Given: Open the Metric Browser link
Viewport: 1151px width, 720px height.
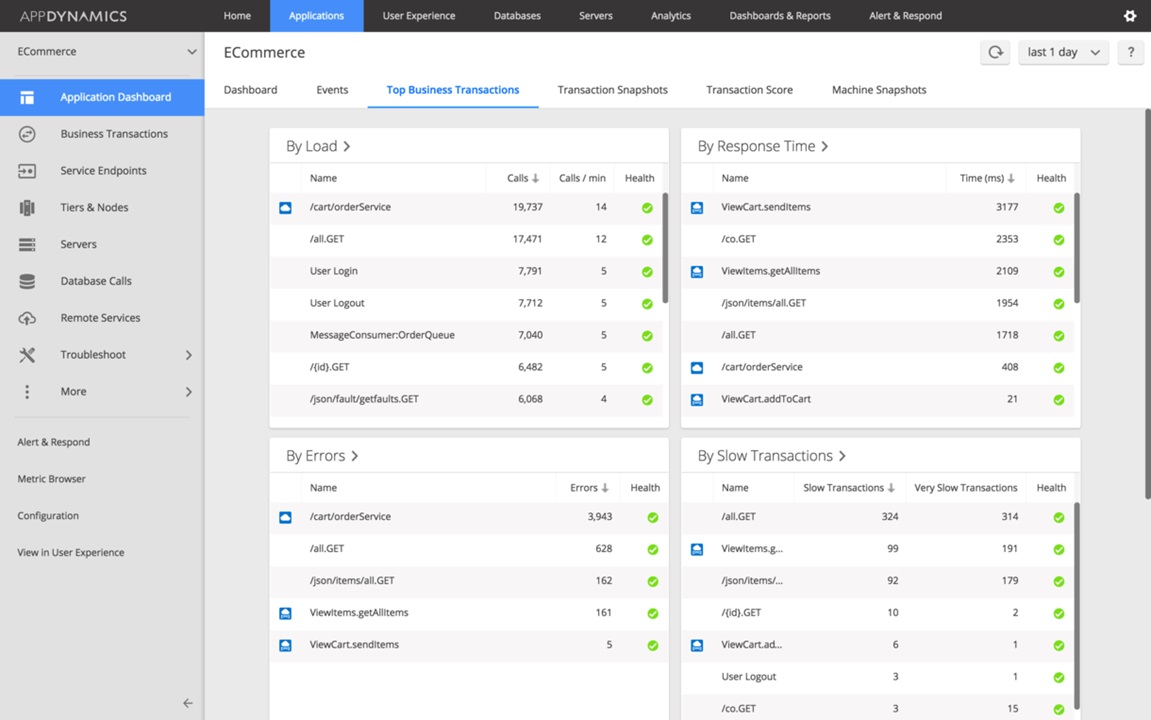Looking at the screenshot, I should [51, 479].
